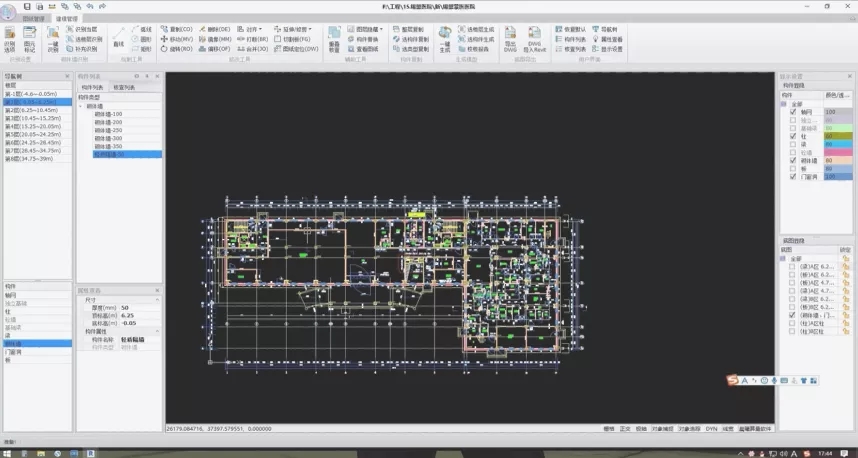Toggle the 门窗洞 component checkbox
858x458 pixels.
[x=794, y=177]
